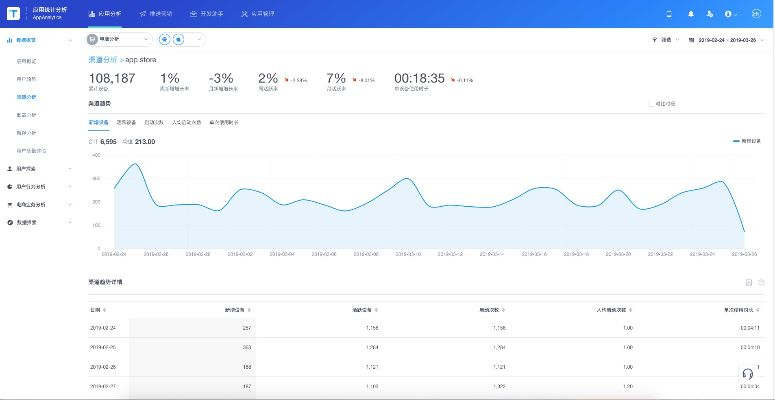Click the team members icon in header
This screenshot has width=775, height=400.
coord(708,15)
